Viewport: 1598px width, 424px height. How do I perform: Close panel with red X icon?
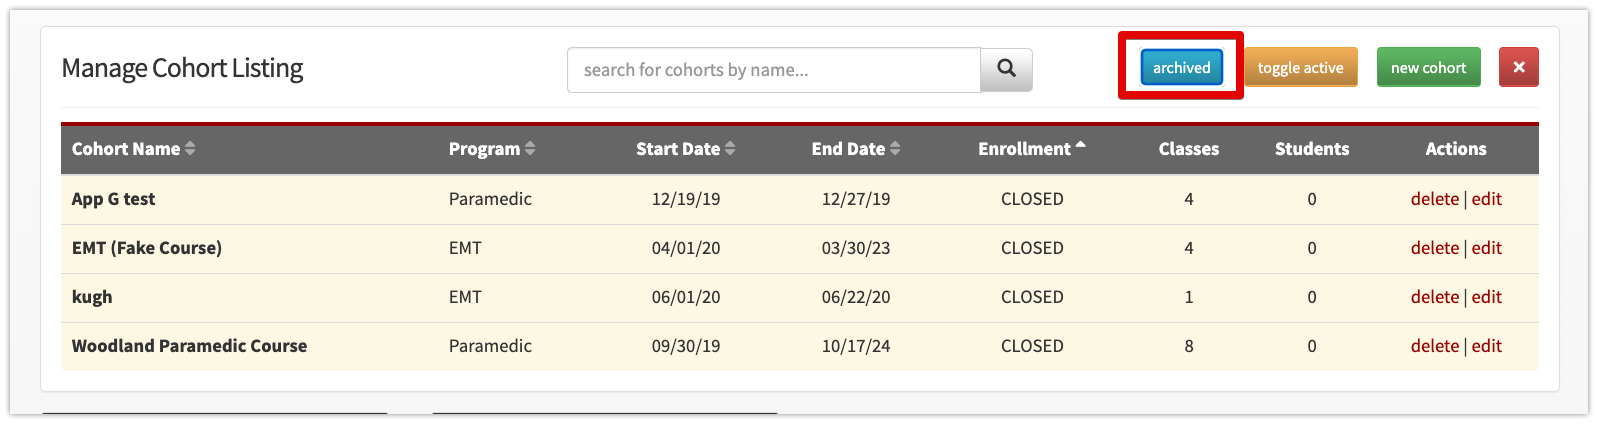click(x=1518, y=68)
